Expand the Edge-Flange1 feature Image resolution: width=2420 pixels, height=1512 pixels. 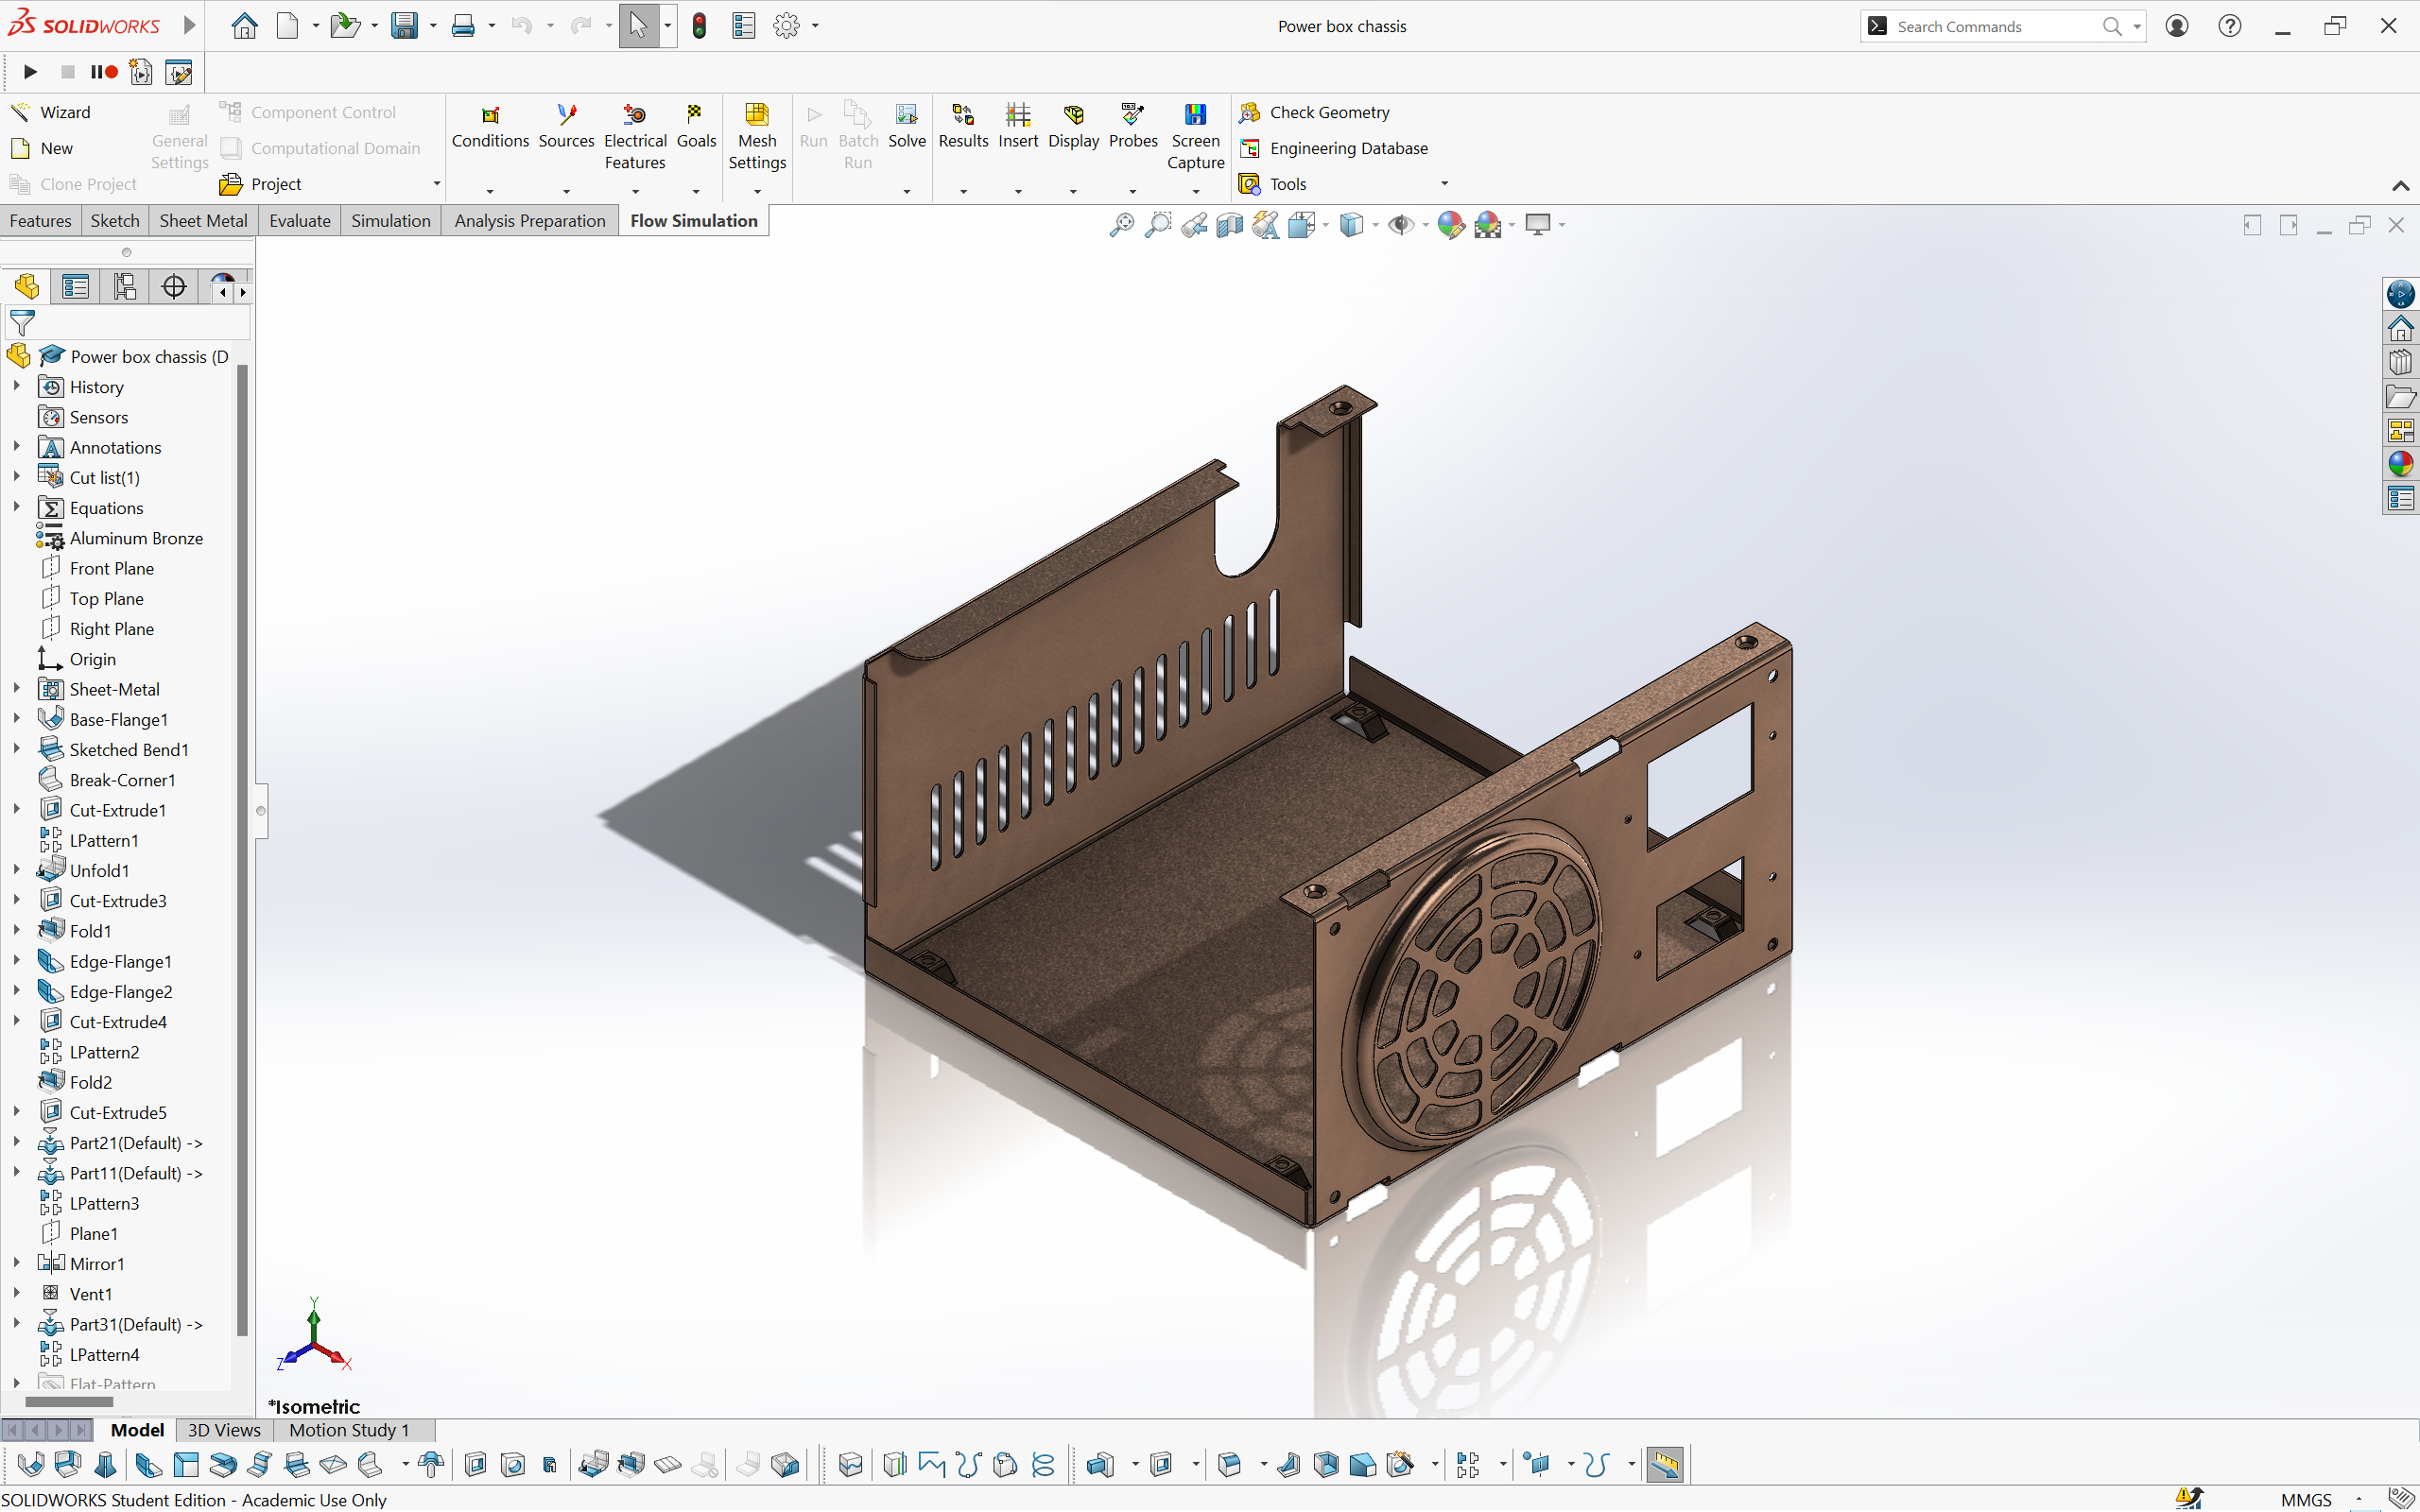[x=17, y=961]
